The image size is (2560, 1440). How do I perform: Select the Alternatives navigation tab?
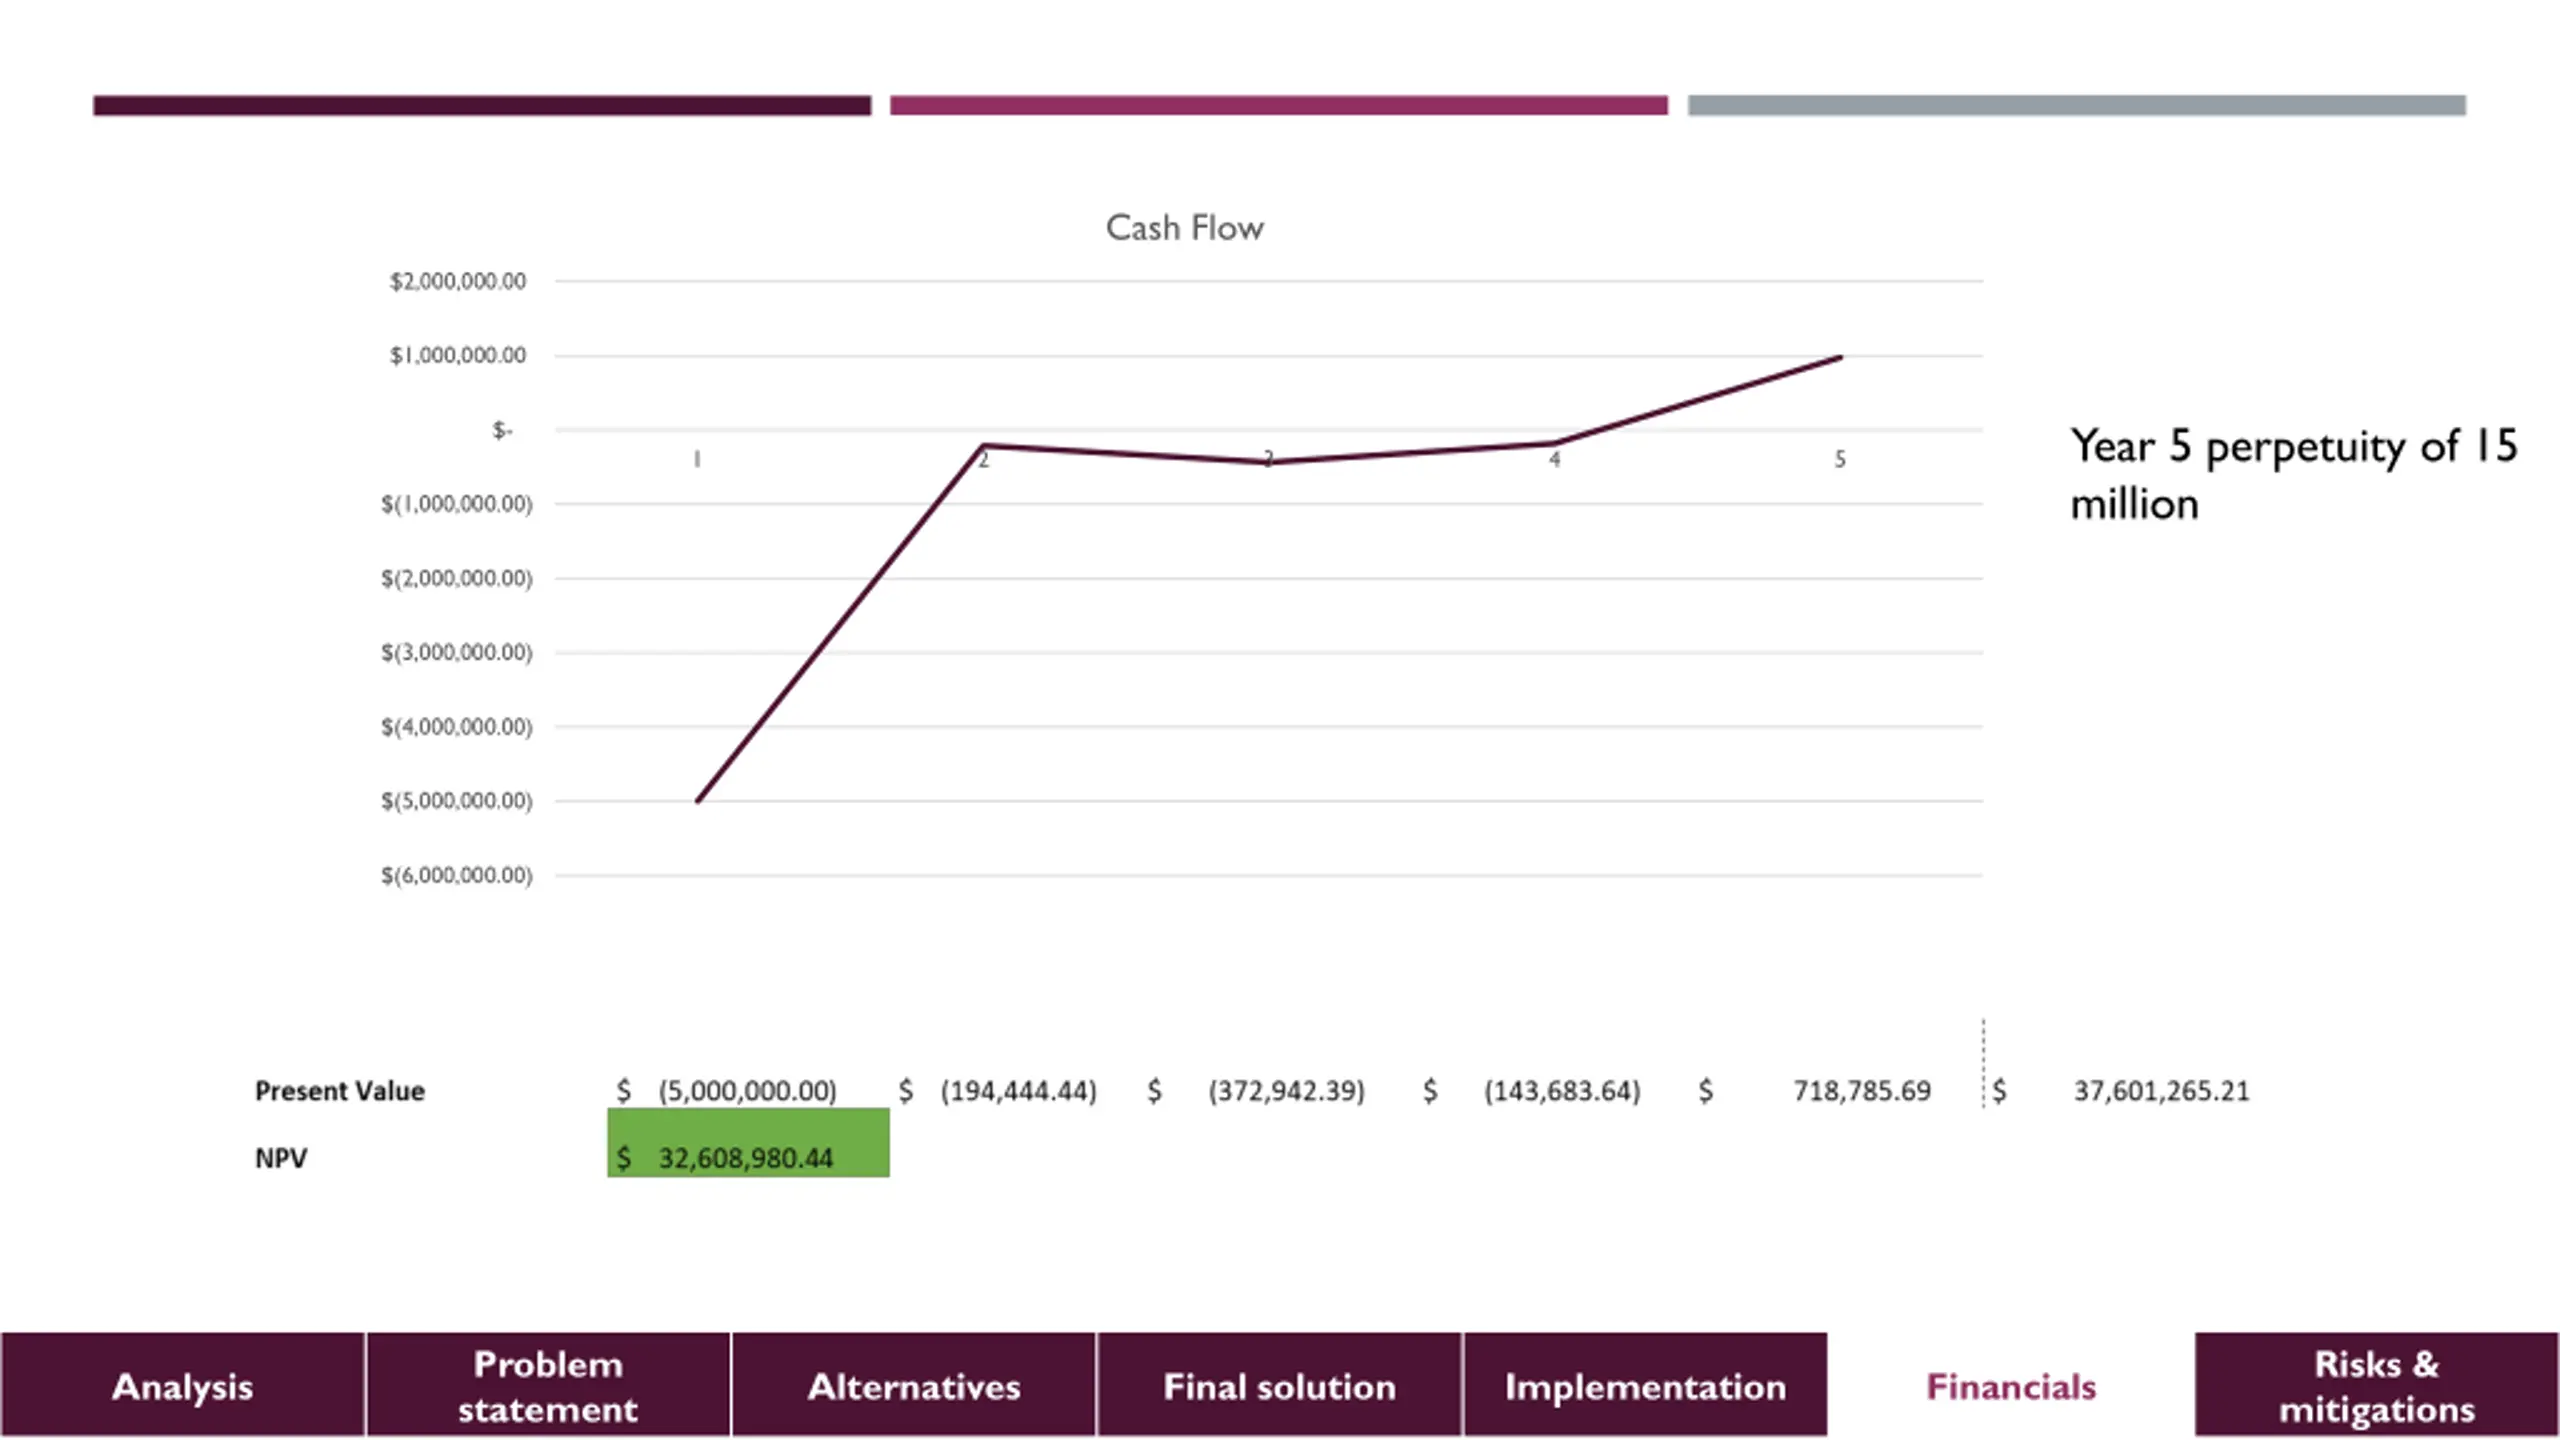pos(914,1386)
